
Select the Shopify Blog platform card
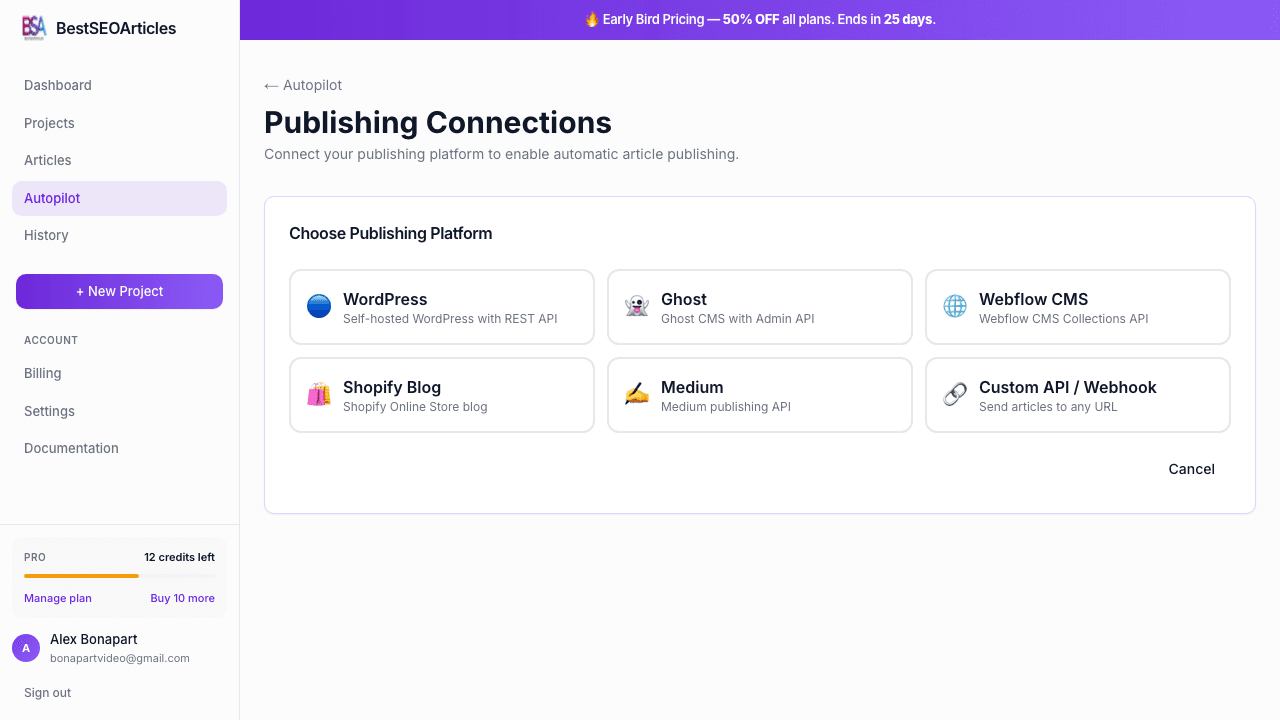442,394
